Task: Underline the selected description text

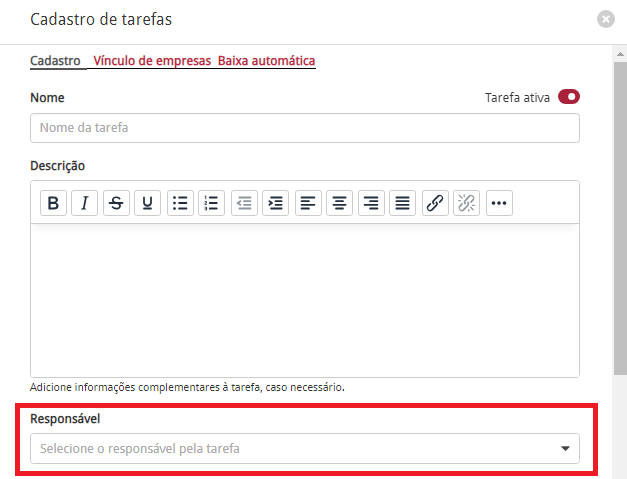Action: (148, 203)
